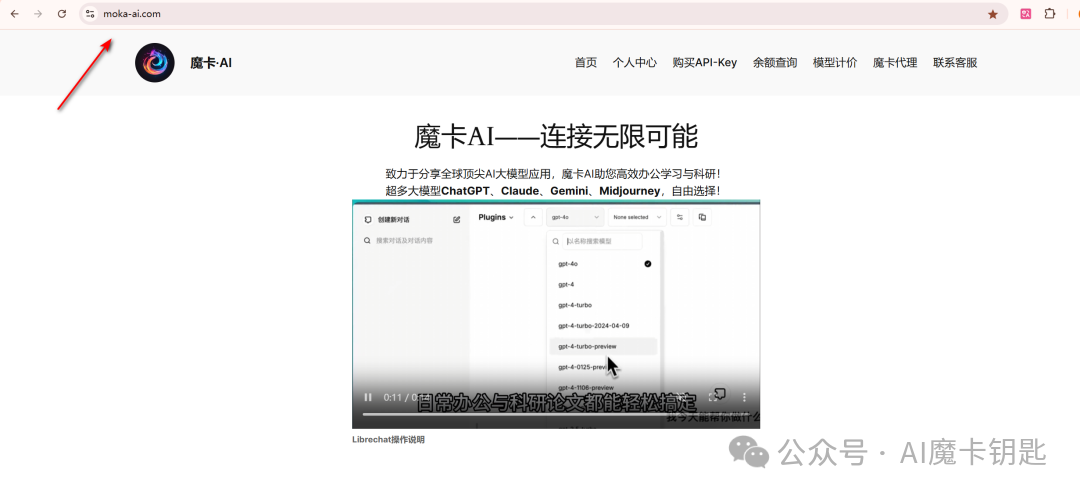Screen dimensions: 1080x495
Task: Go to 首页 in the navigation
Action: (x=585, y=63)
